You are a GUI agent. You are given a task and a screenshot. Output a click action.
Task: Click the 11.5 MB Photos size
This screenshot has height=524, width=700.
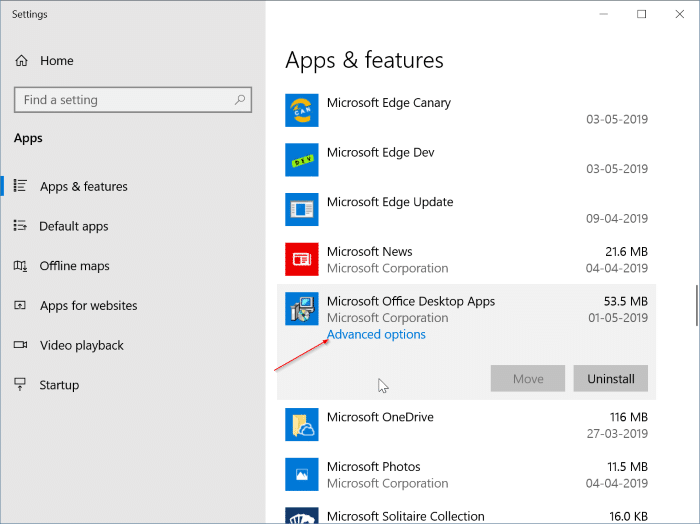627,466
